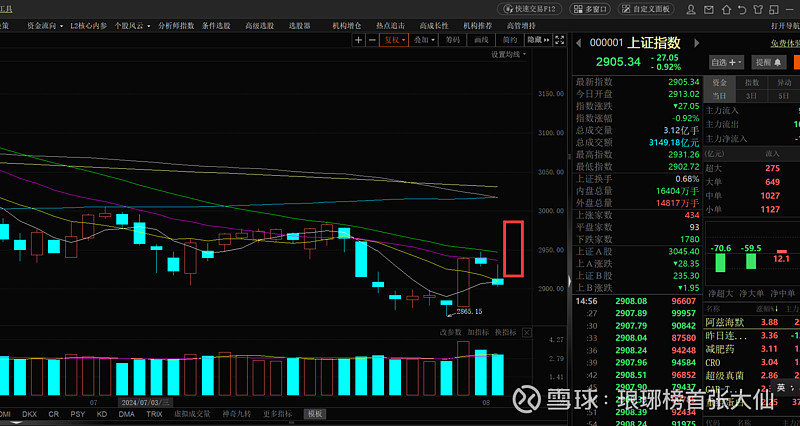Open 更多指标 more indicators
Screen dimensions: 800x426
(x=278, y=414)
